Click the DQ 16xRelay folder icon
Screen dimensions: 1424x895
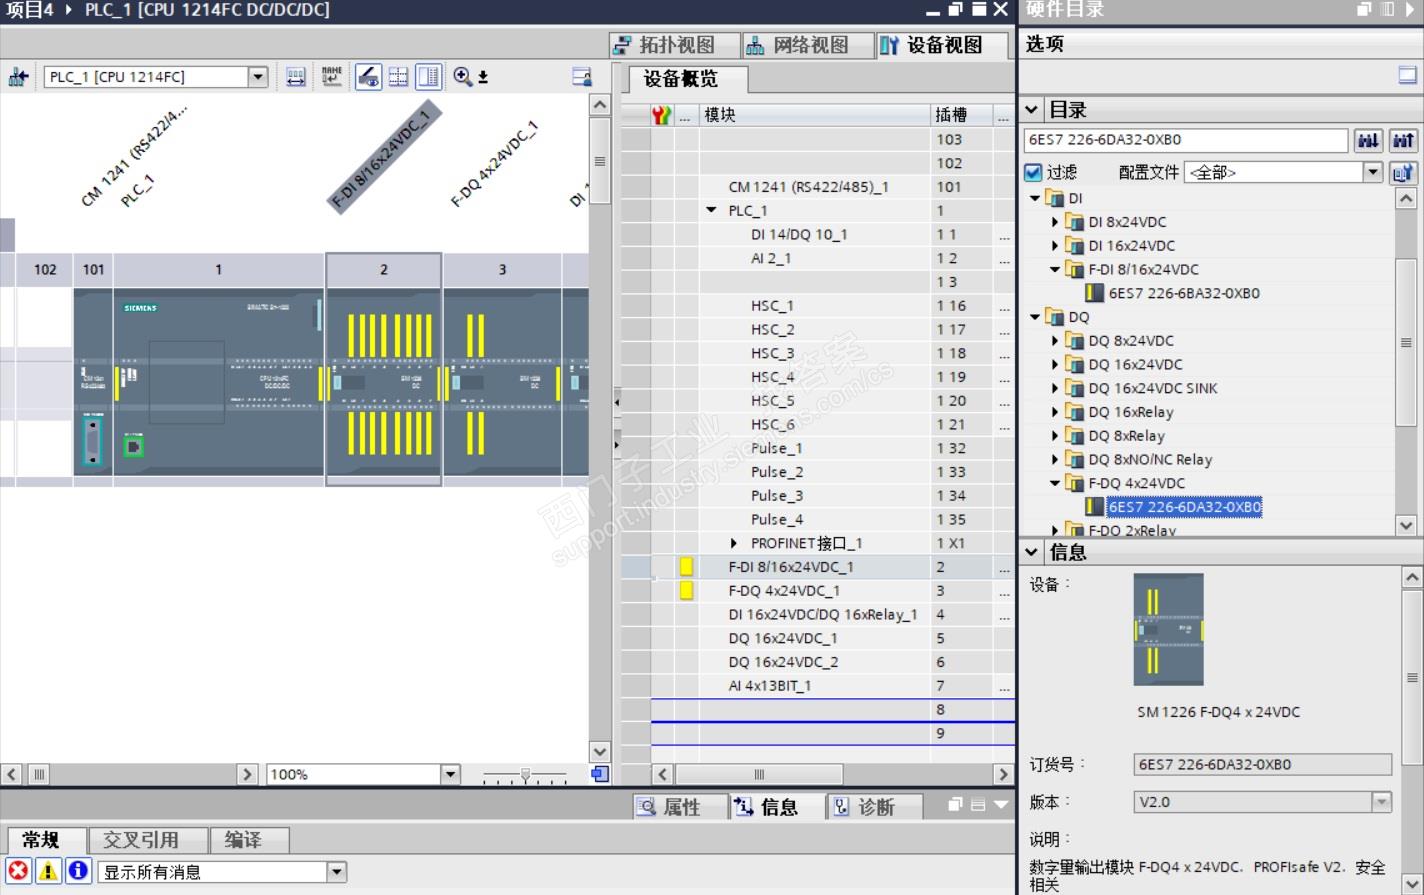tap(1075, 412)
